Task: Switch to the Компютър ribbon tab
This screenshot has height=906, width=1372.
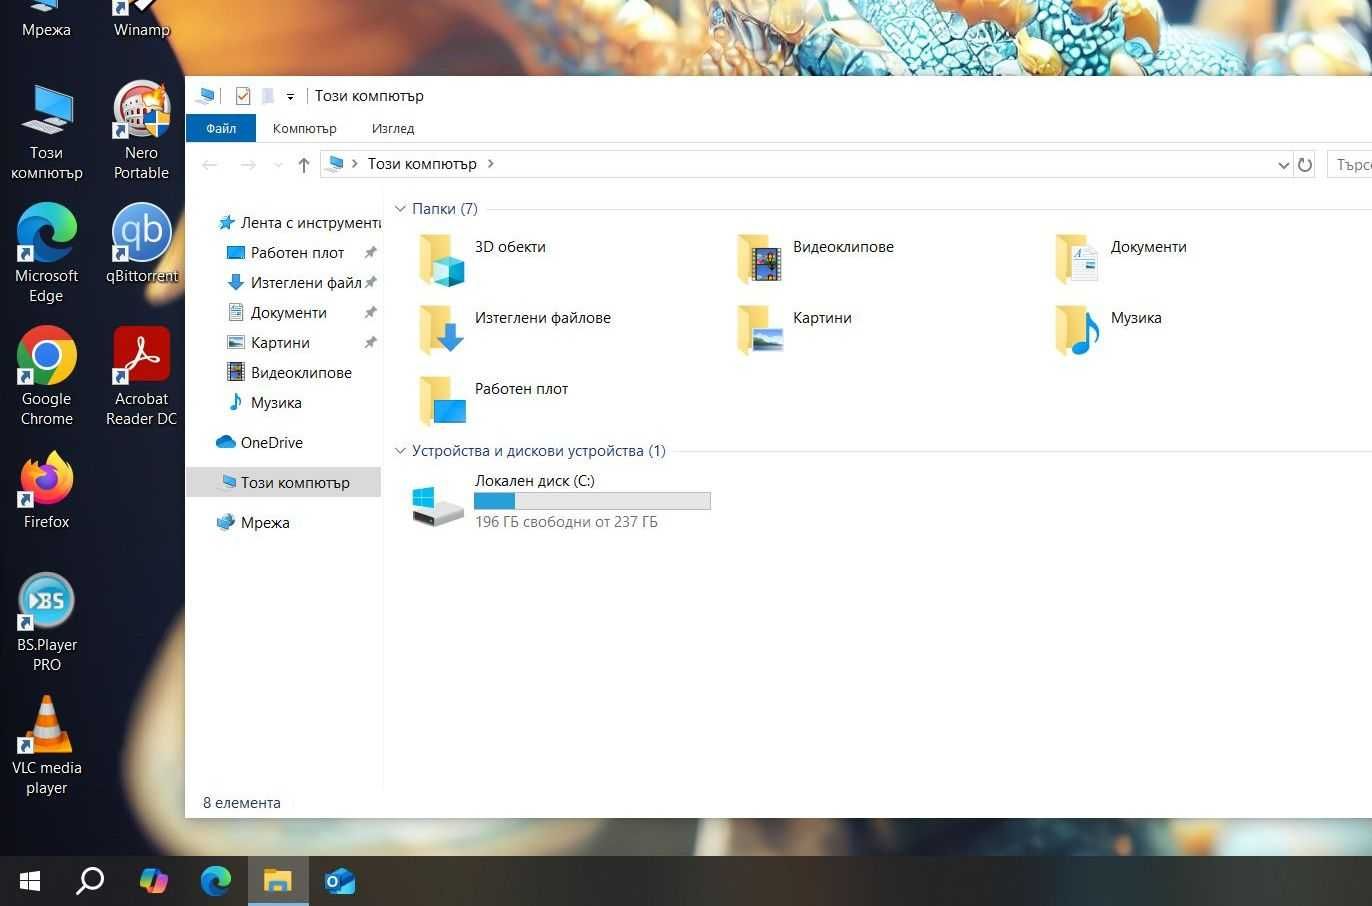Action: [x=305, y=128]
